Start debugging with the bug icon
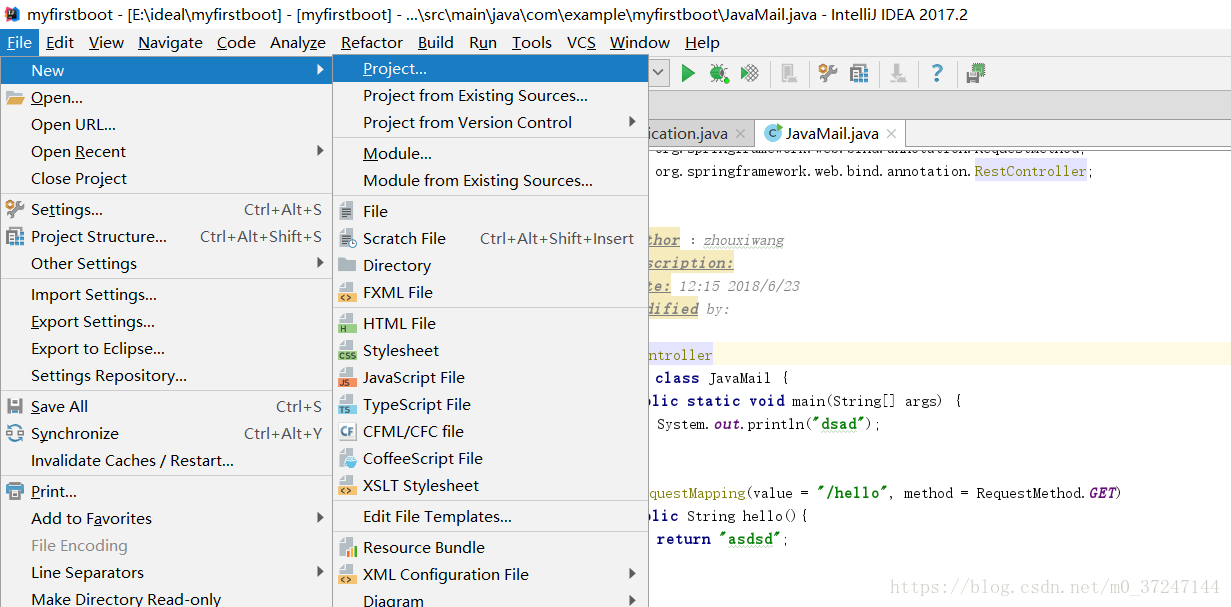 click(x=718, y=73)
